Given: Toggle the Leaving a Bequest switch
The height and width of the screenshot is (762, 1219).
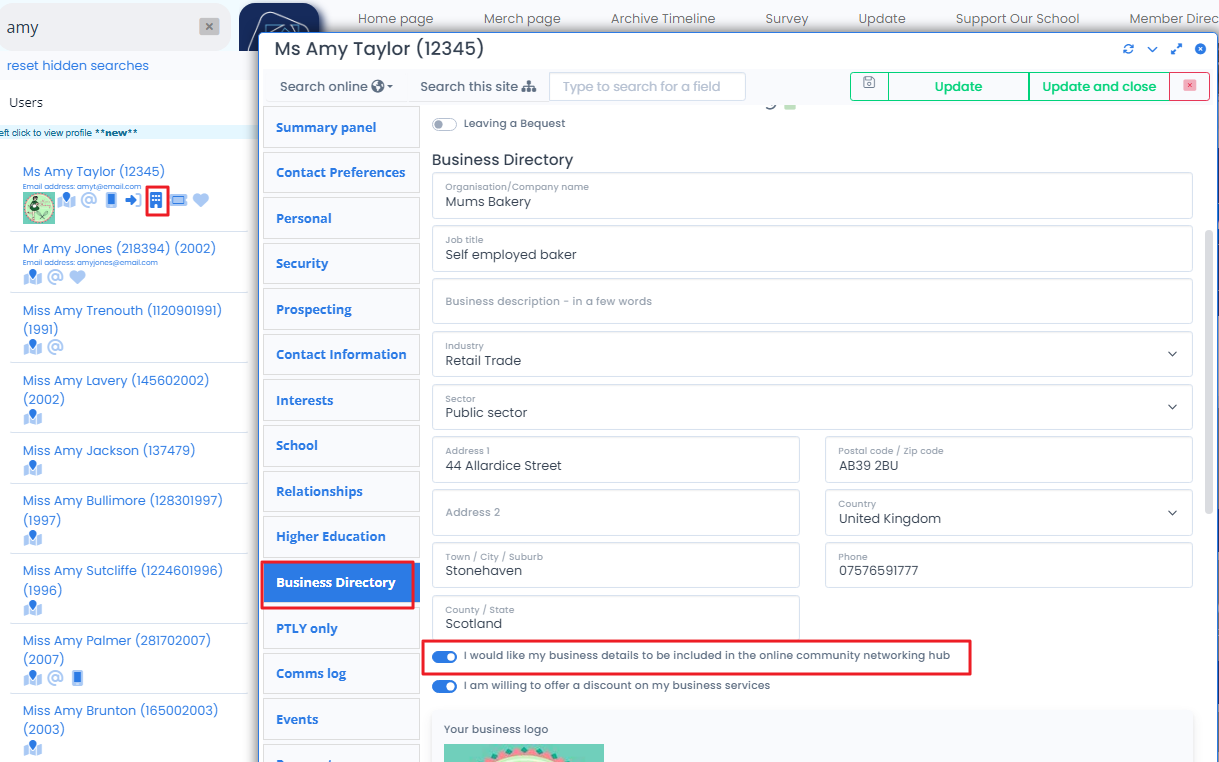Looking at the screenshot, I should pyautogui.click(x=444, y=124).
